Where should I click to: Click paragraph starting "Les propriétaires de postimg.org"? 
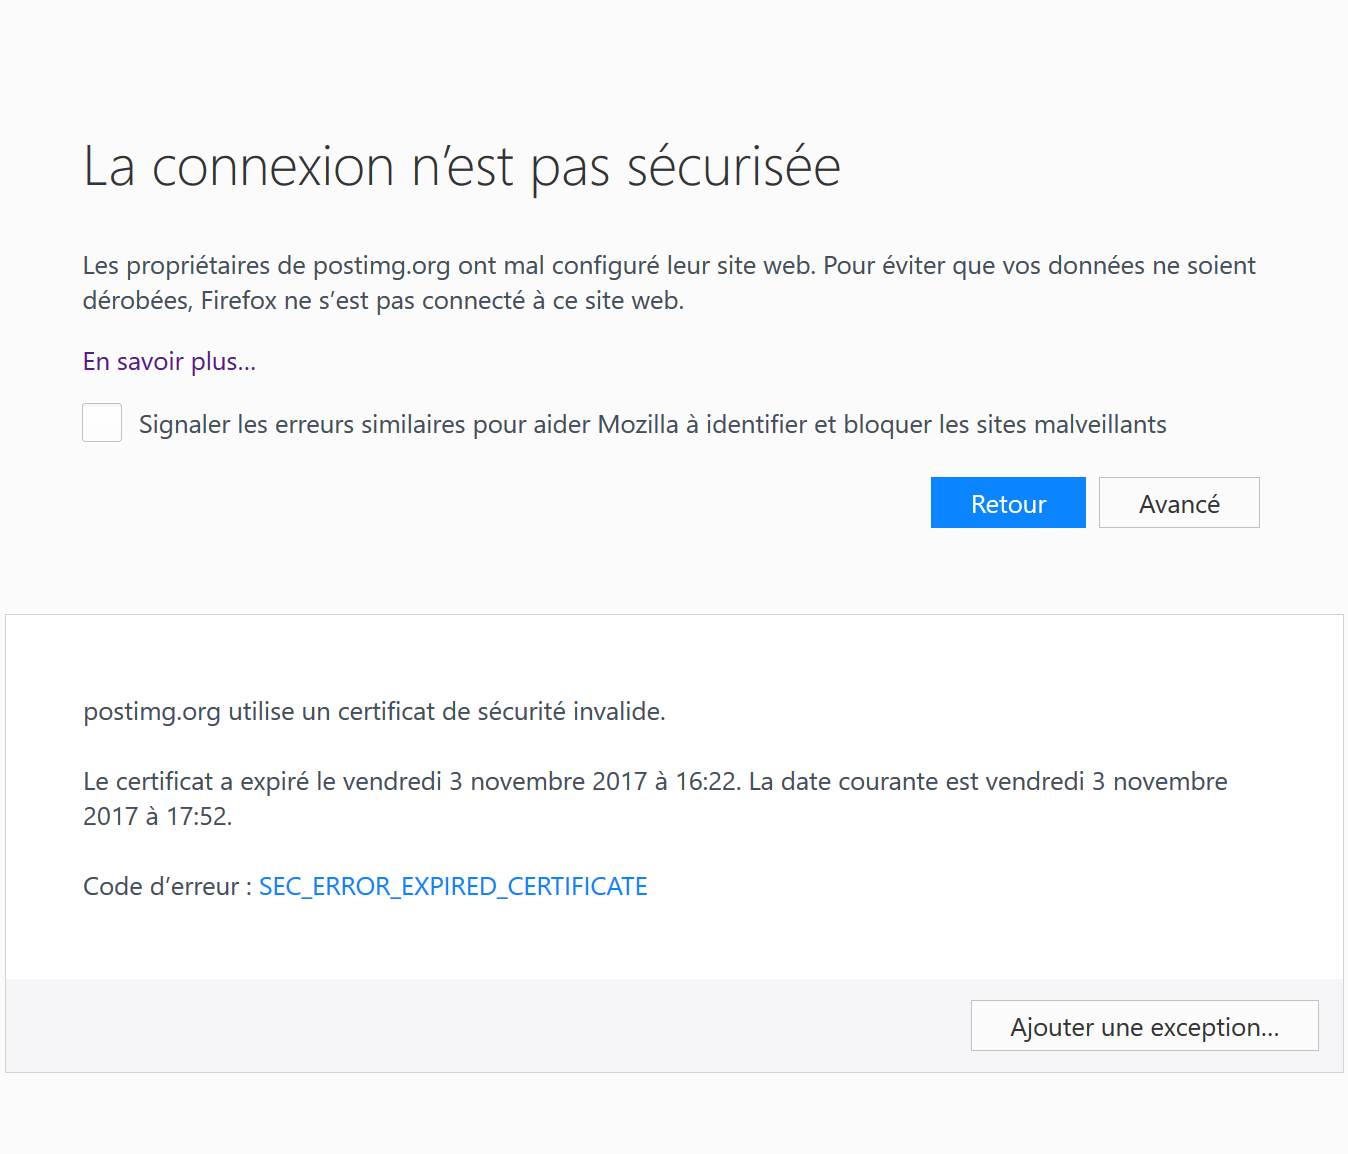tap(668, 266)
